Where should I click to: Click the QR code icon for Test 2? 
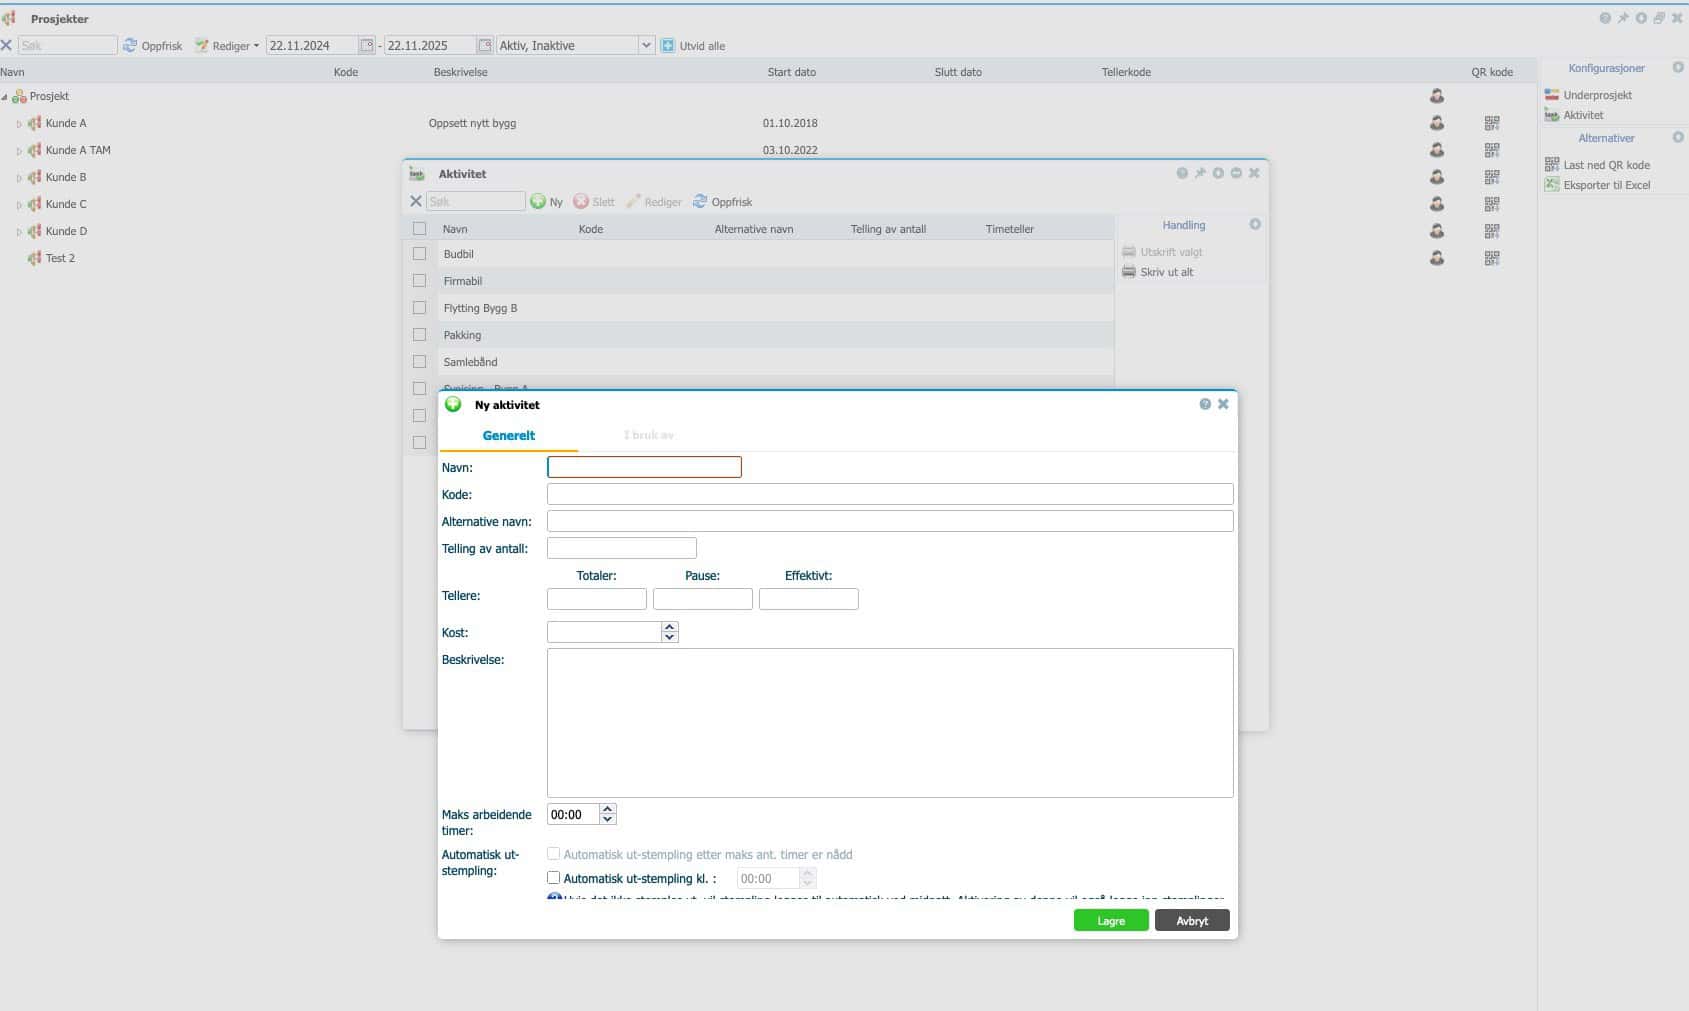pos(1492,258)
